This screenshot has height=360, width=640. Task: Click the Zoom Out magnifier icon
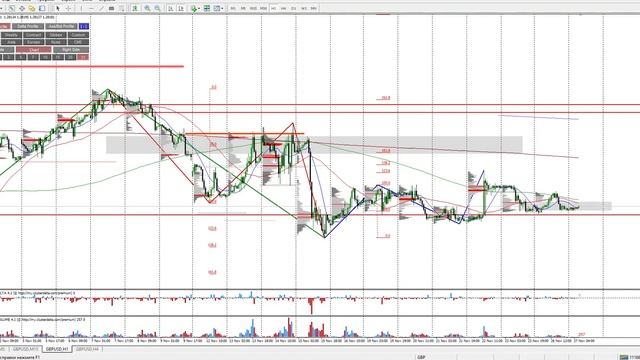(157, 8)
